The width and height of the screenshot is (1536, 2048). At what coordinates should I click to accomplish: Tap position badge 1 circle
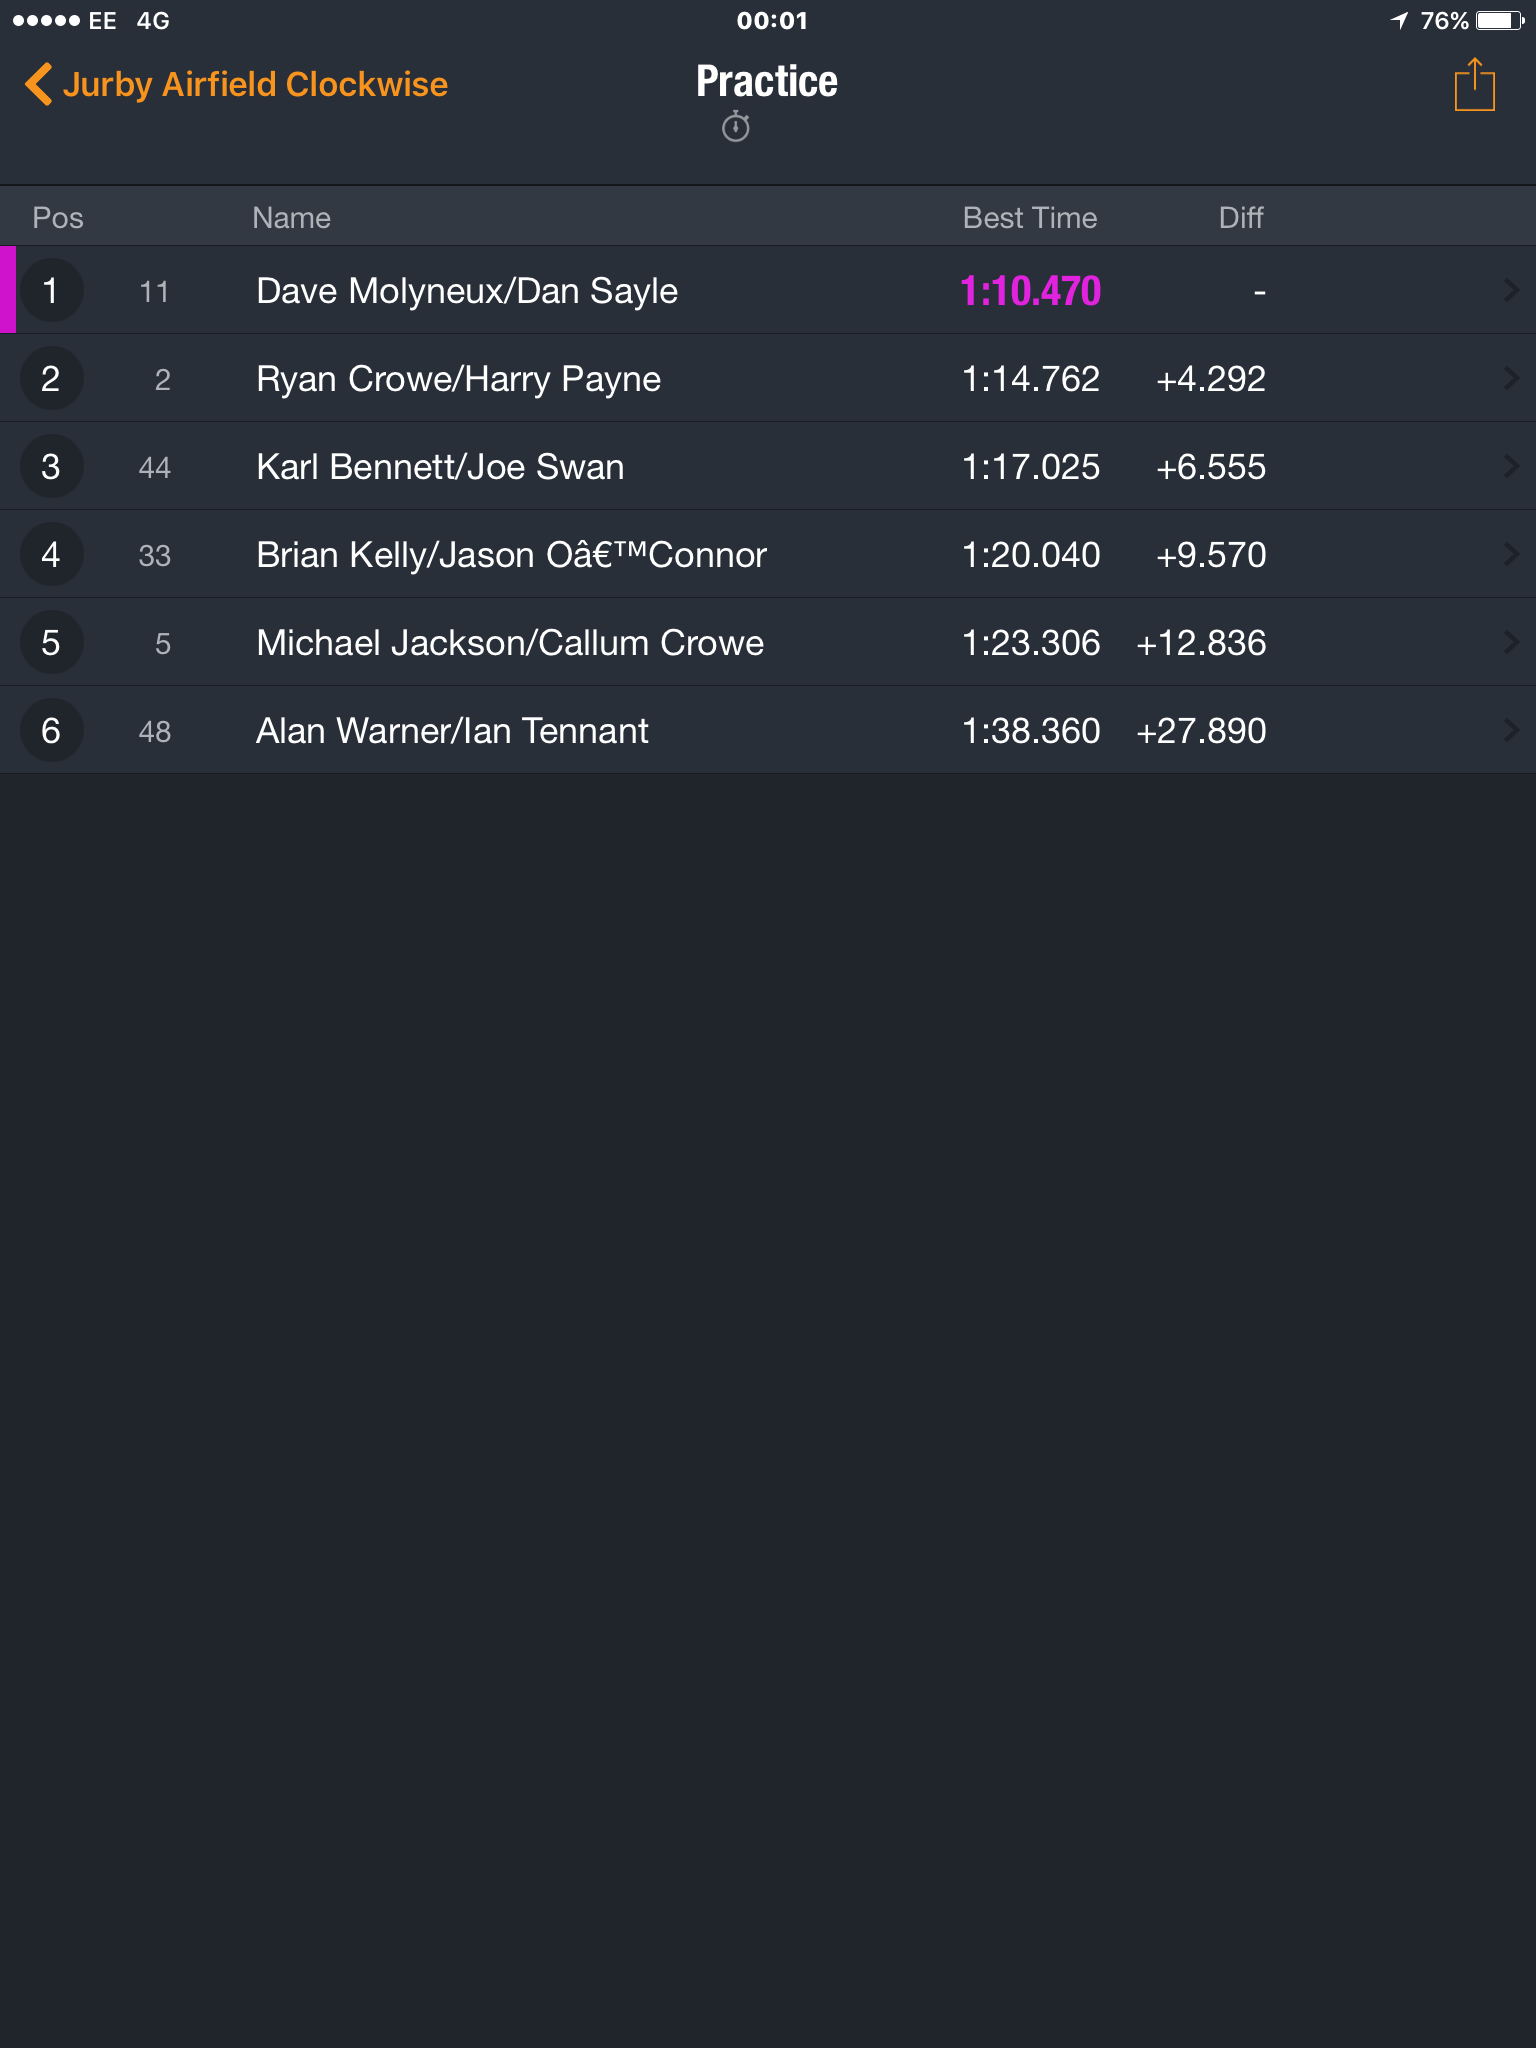tap(51, 291)
